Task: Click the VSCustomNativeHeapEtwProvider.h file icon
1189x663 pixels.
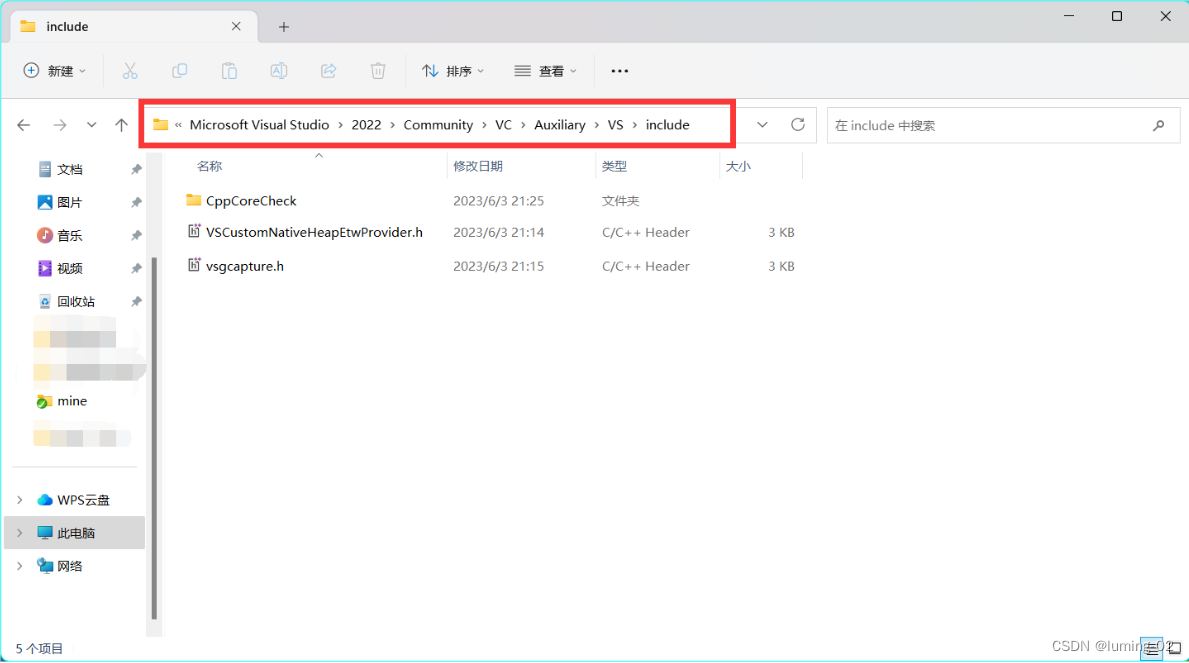Action: [x=194, y=232]
